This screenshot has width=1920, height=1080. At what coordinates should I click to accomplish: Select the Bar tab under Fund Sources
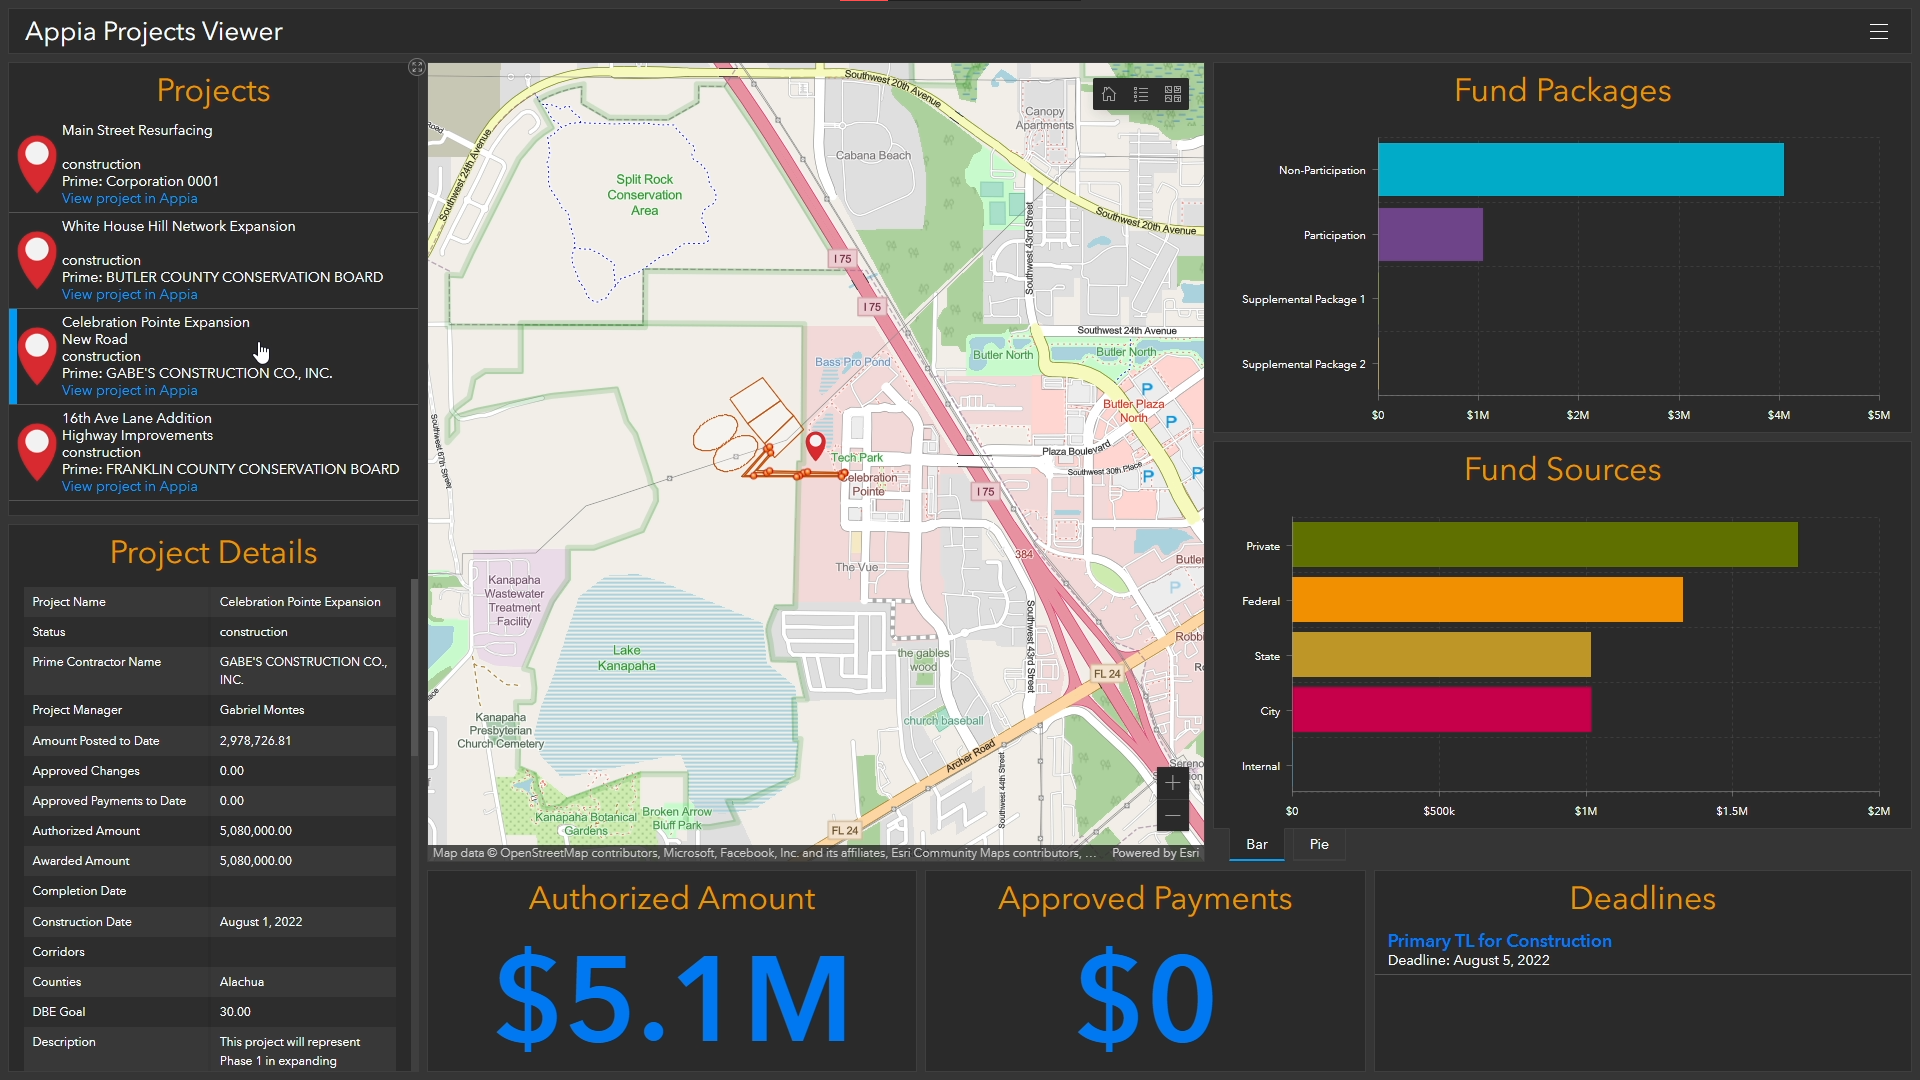[x=1256, y=844]
